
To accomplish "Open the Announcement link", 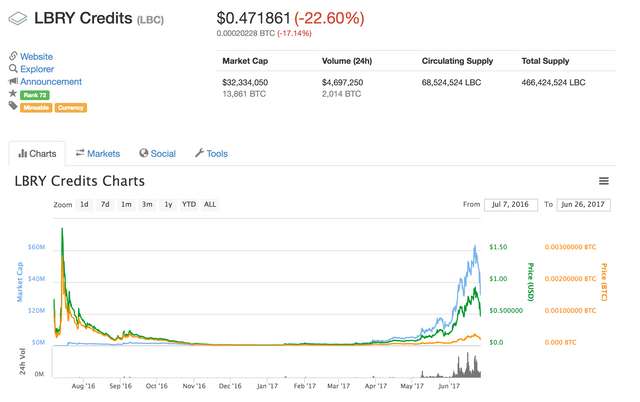I will coord(51,82).
